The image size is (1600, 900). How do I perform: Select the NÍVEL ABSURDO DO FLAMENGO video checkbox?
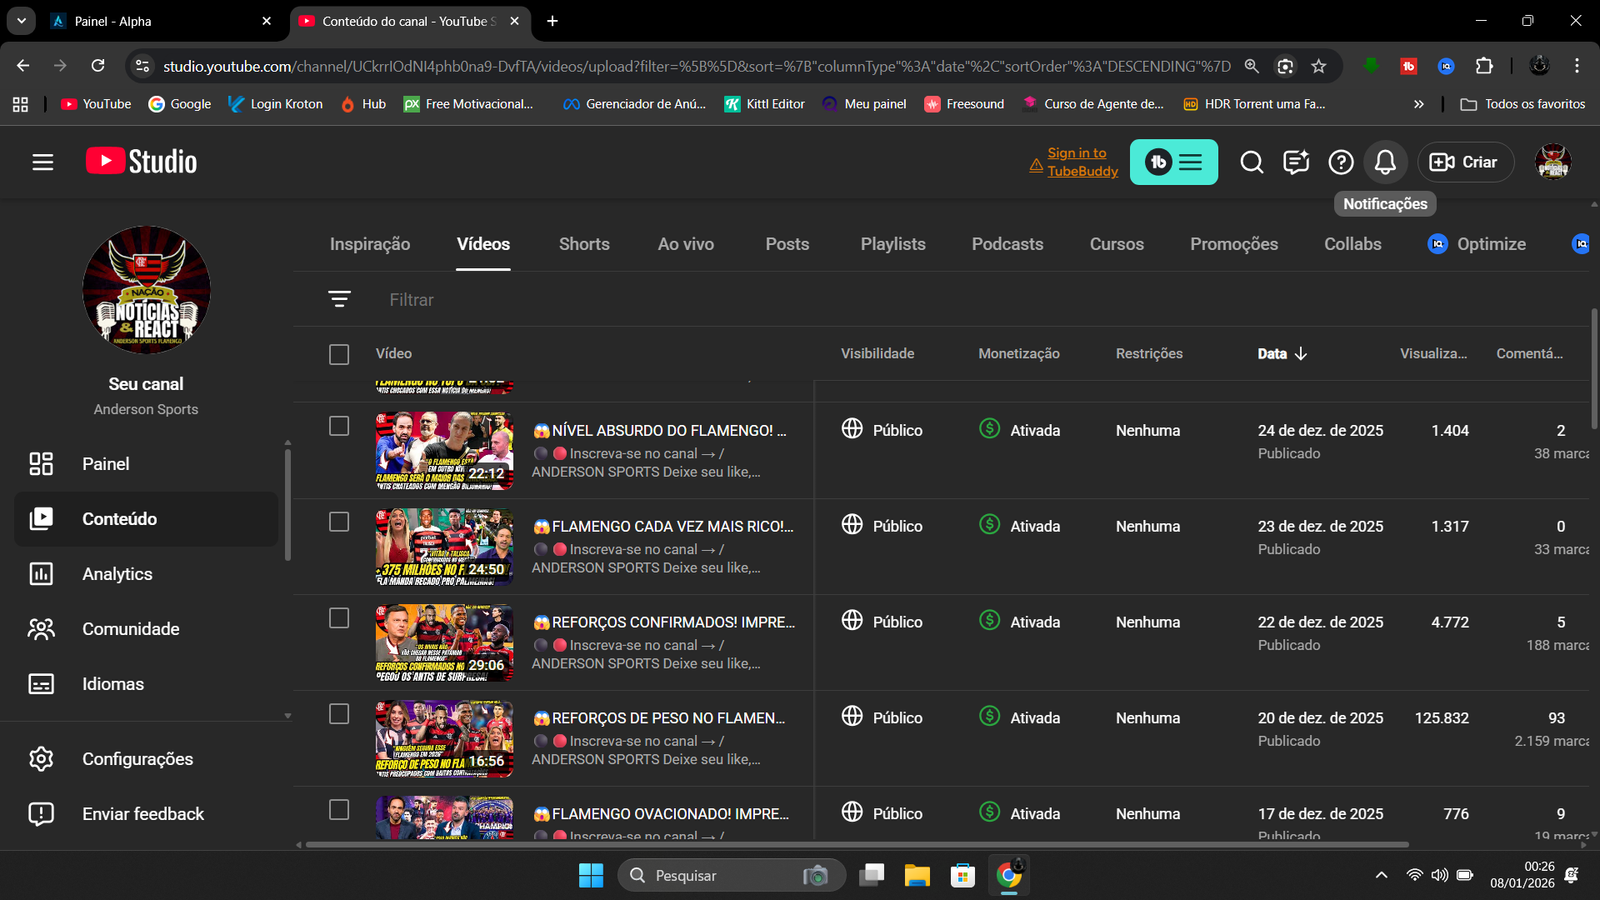coord(339,426)
